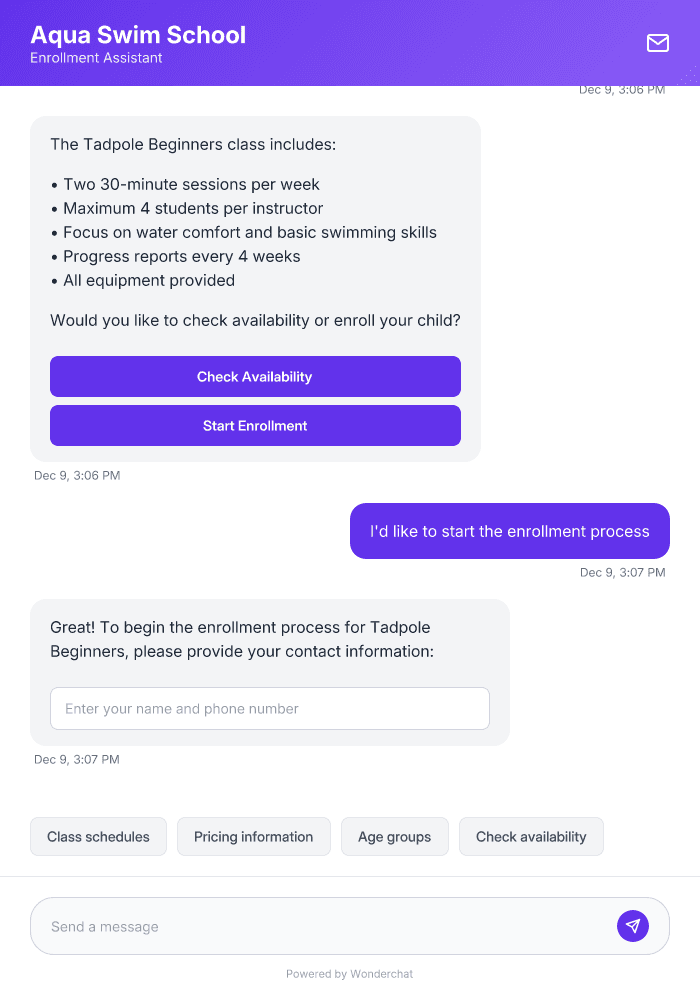The height and width of the screenshot is (1000, 700).
Task: Click the Dec 9, 3:06 PM bot timestamp
Action: tap(77, 475)
